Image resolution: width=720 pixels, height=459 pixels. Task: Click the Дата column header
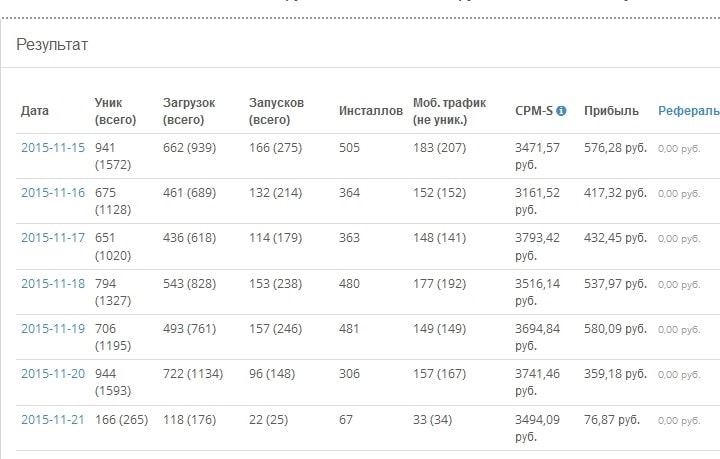35,111
